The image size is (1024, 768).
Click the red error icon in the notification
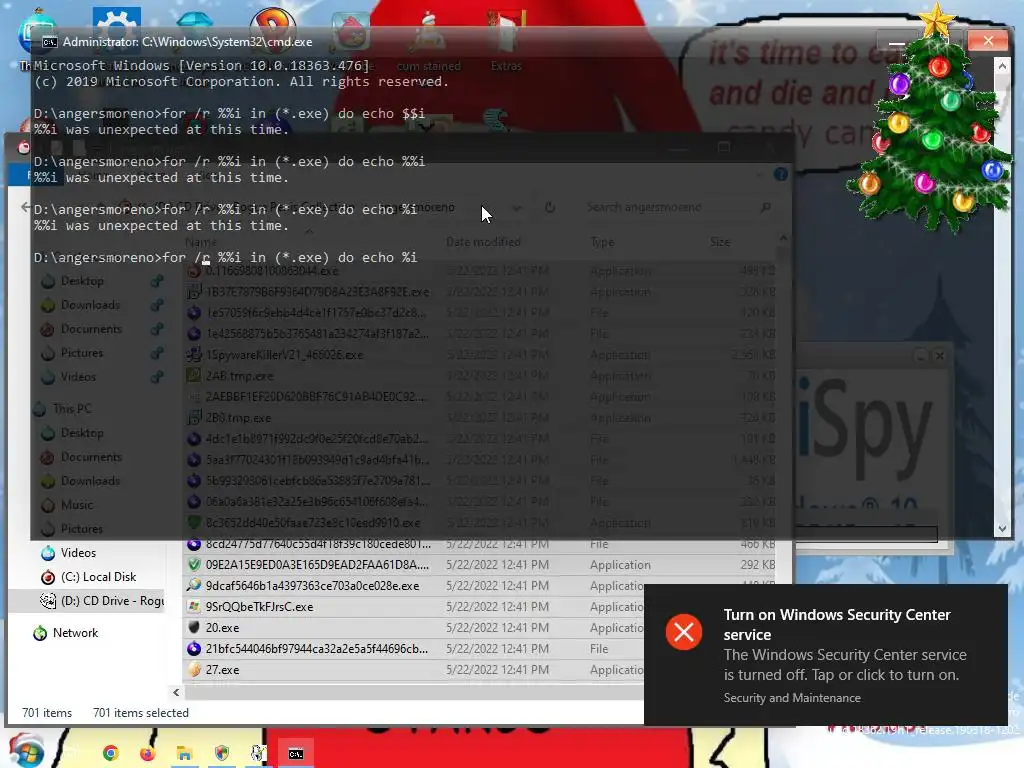684,632
